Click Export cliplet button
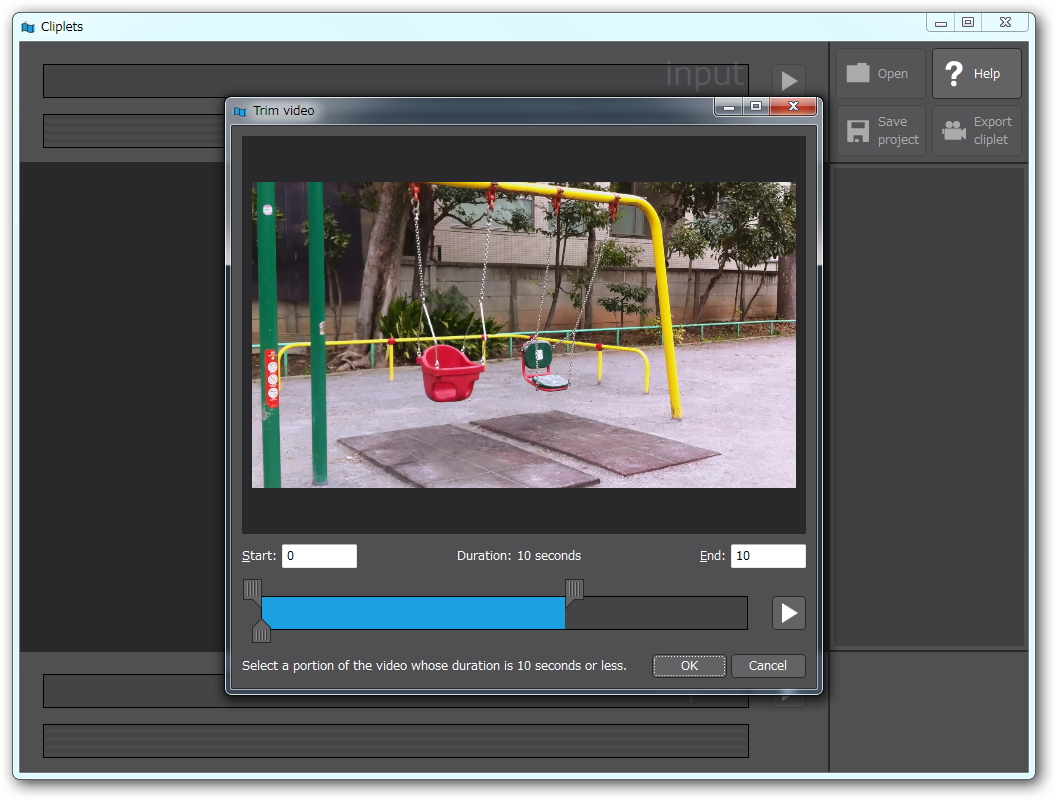Viewport: 1056px width, 800px height. point(977,131)
